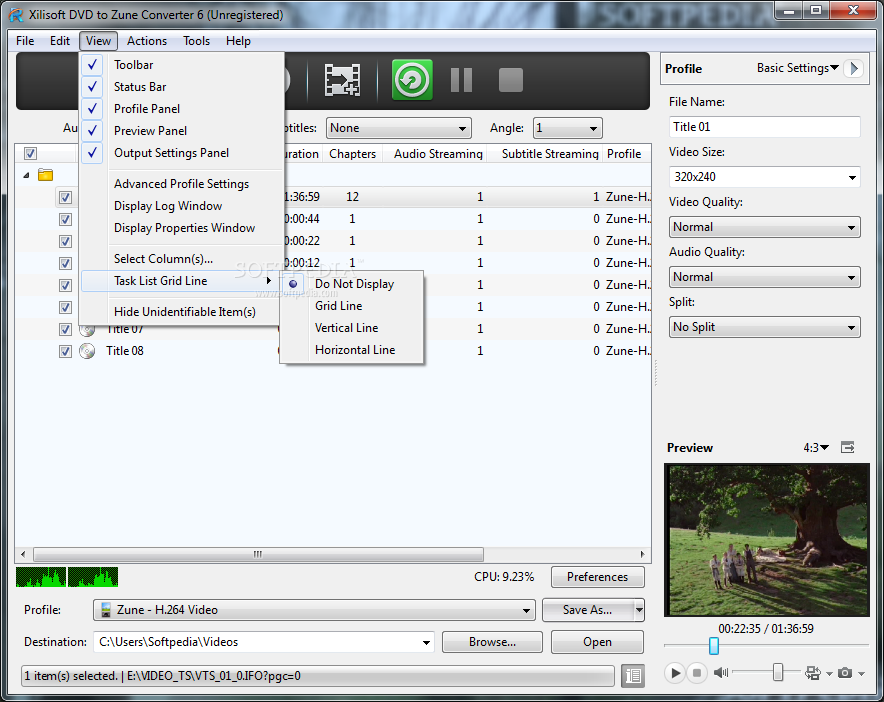Click the Play button under preview
This screenshot has height=702, width=884.
[674, 673]
